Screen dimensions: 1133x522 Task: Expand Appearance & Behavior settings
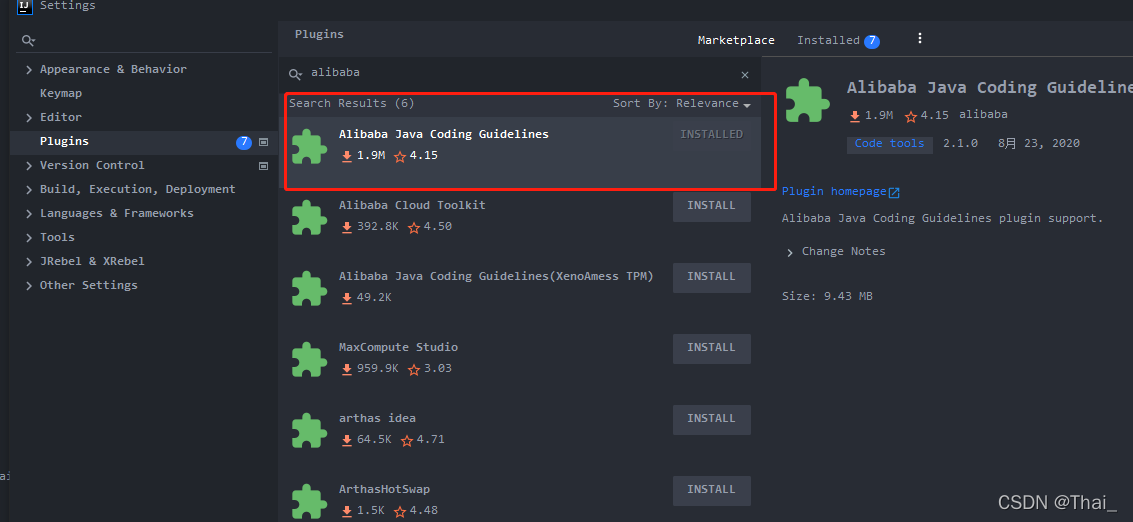pyautogui.click(x=29, y=70)
